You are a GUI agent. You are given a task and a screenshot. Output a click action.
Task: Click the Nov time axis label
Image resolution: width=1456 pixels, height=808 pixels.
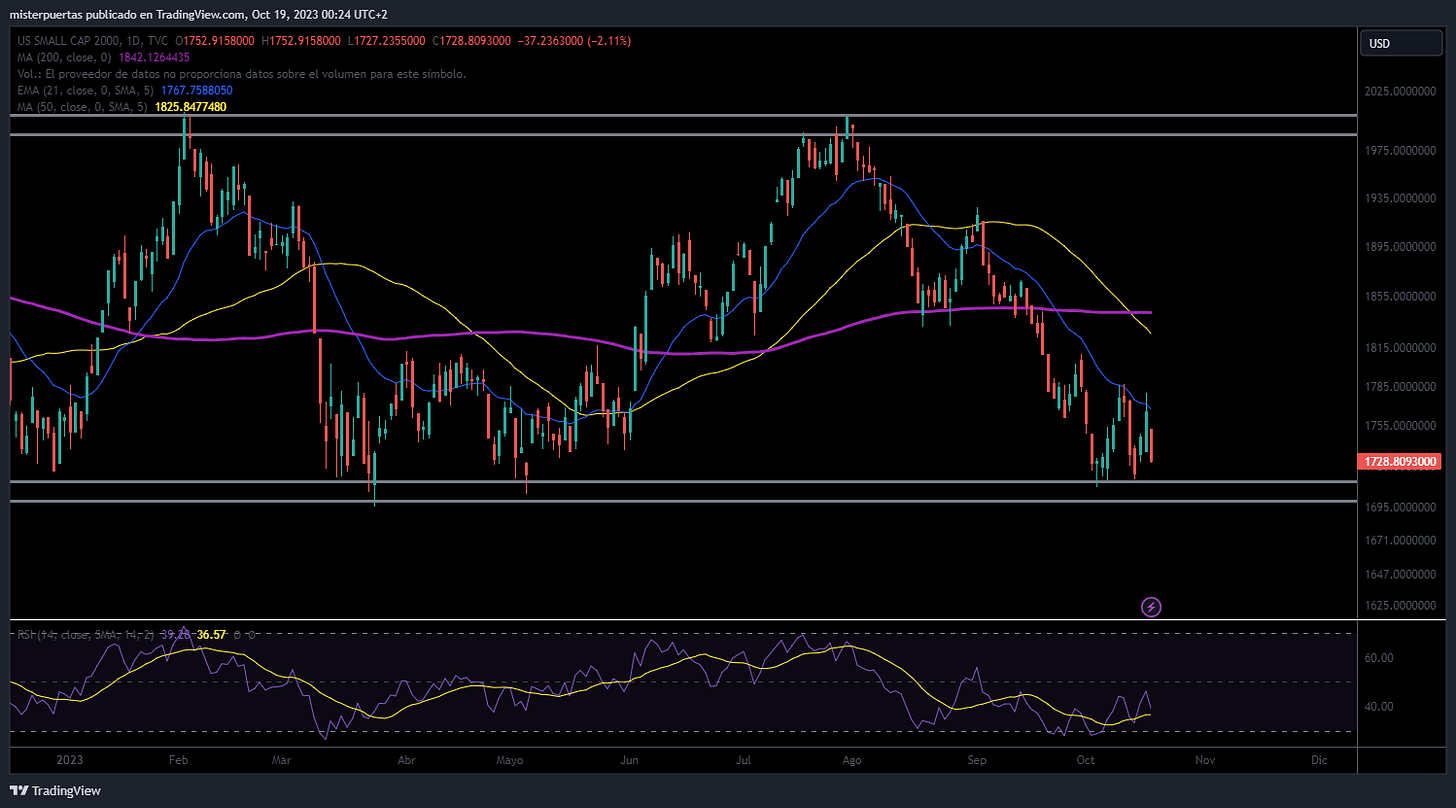point(1205,760)
